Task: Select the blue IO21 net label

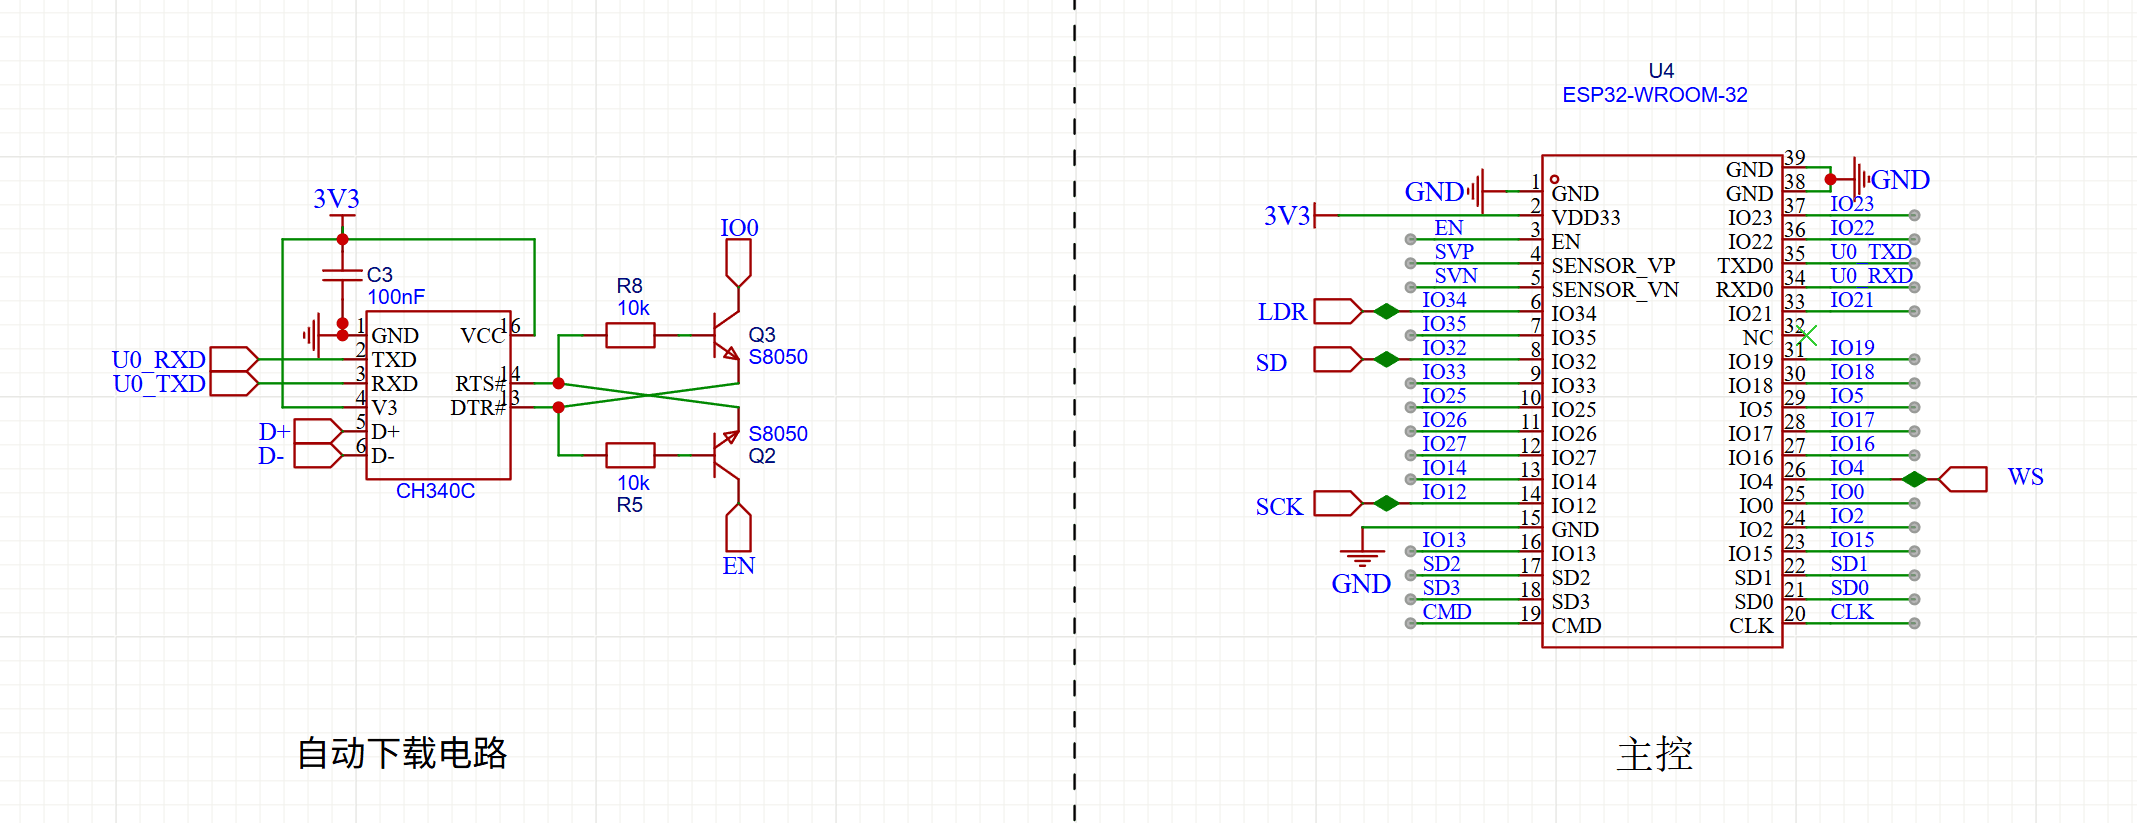Action: pyautogui.click(x=1852, y=300)
